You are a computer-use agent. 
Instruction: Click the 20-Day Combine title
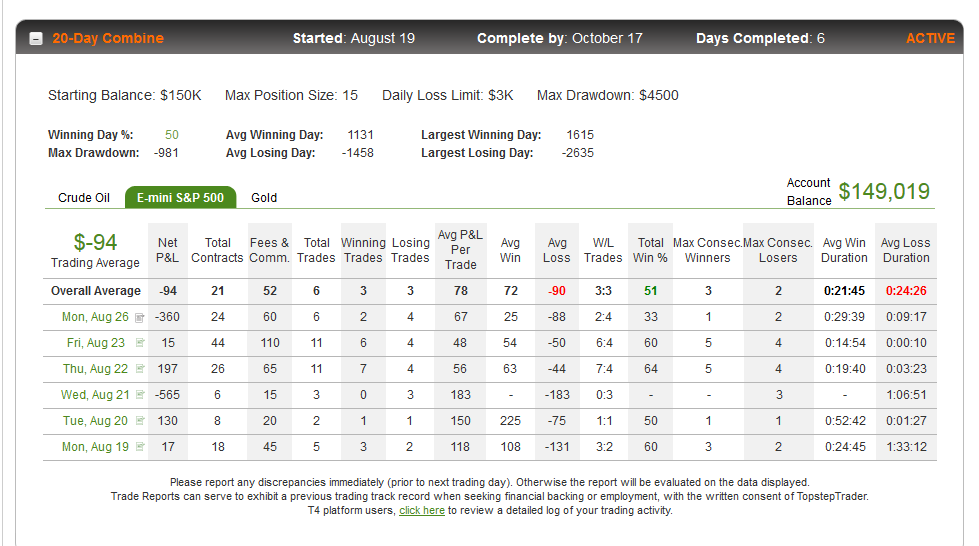coord(108,38)
